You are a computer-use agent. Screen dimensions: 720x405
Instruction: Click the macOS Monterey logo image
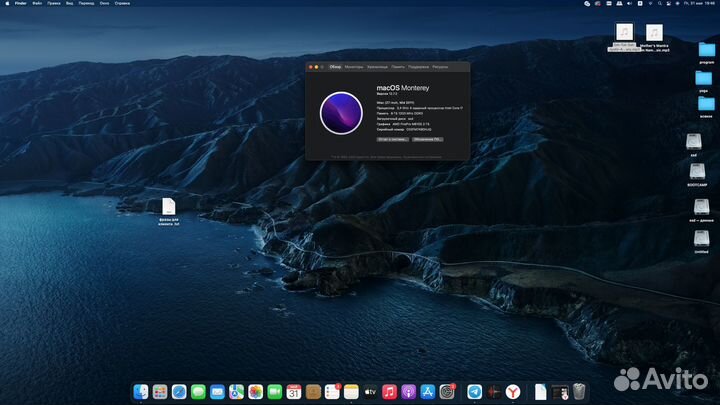[x=341, y=113]
